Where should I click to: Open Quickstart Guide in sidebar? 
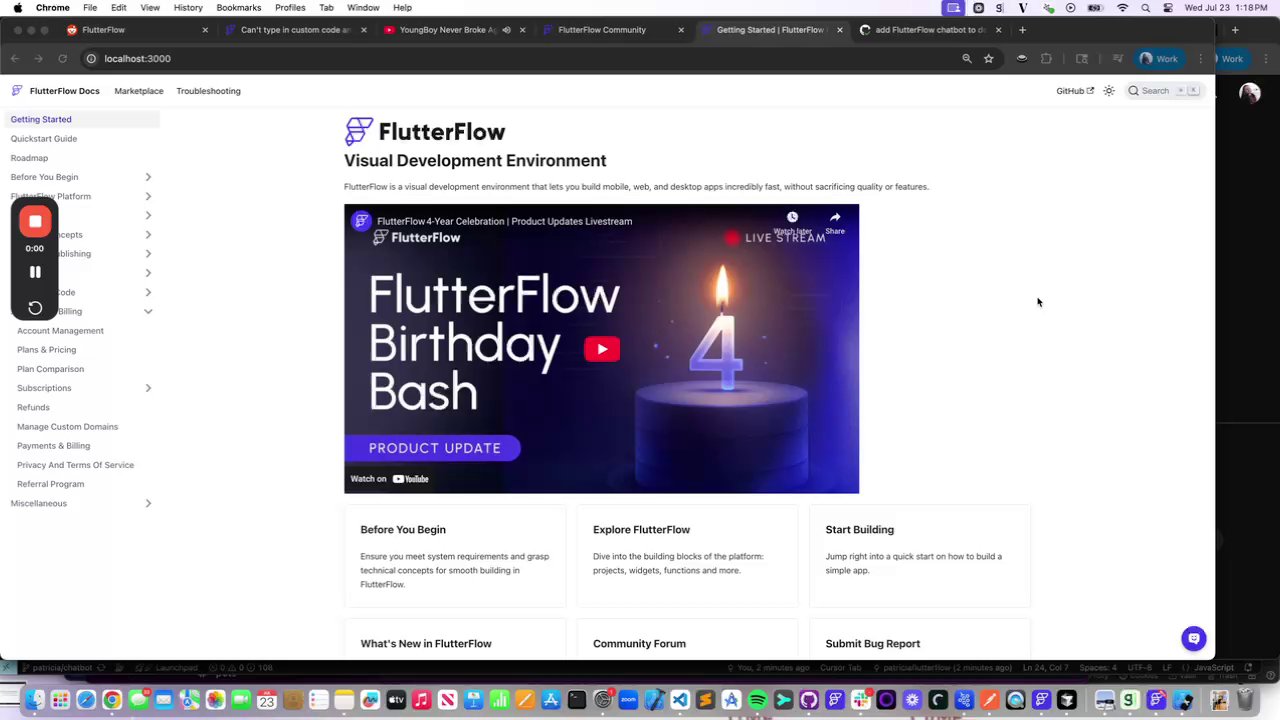click(44, 139)
